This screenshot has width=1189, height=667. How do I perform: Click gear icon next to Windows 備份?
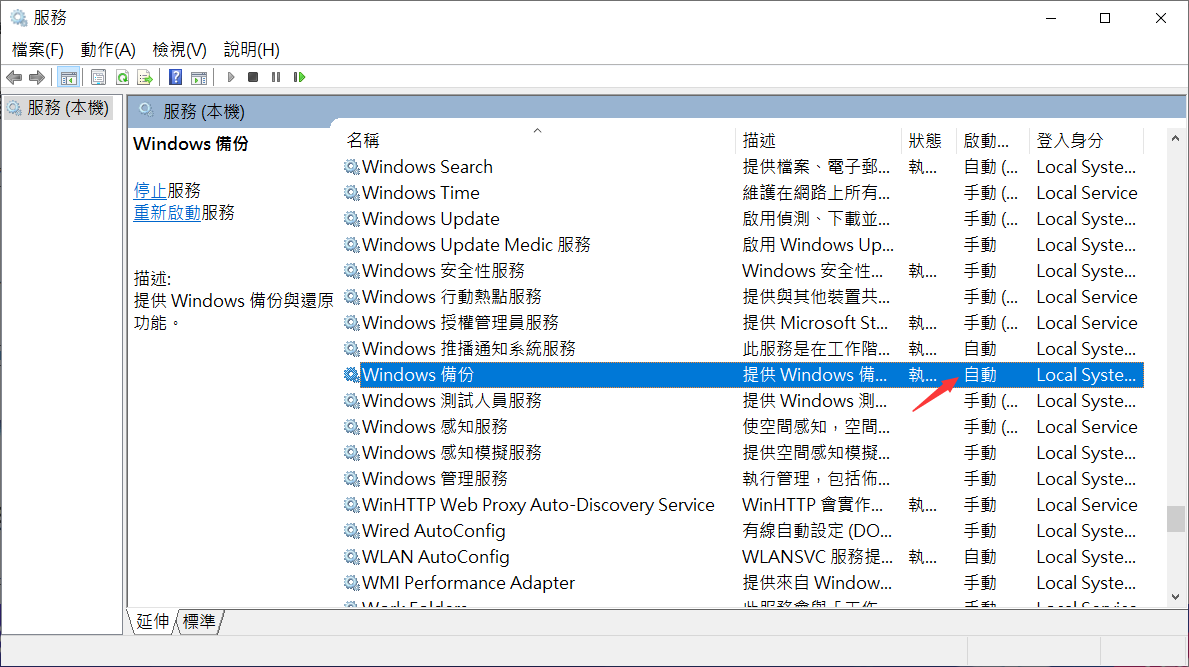point(351,374)
